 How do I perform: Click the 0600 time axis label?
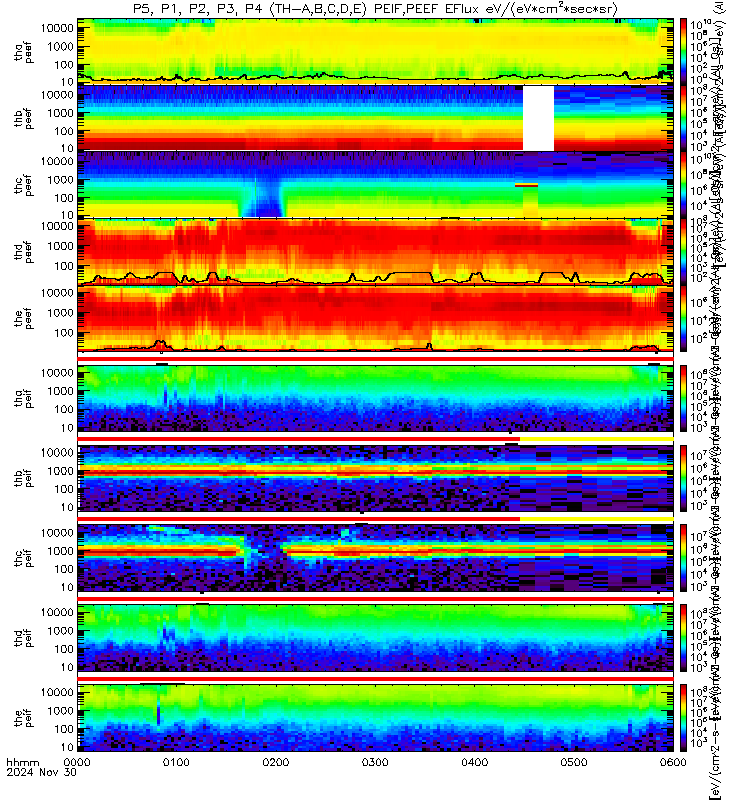pyautogui.click(x=673, y=762)
